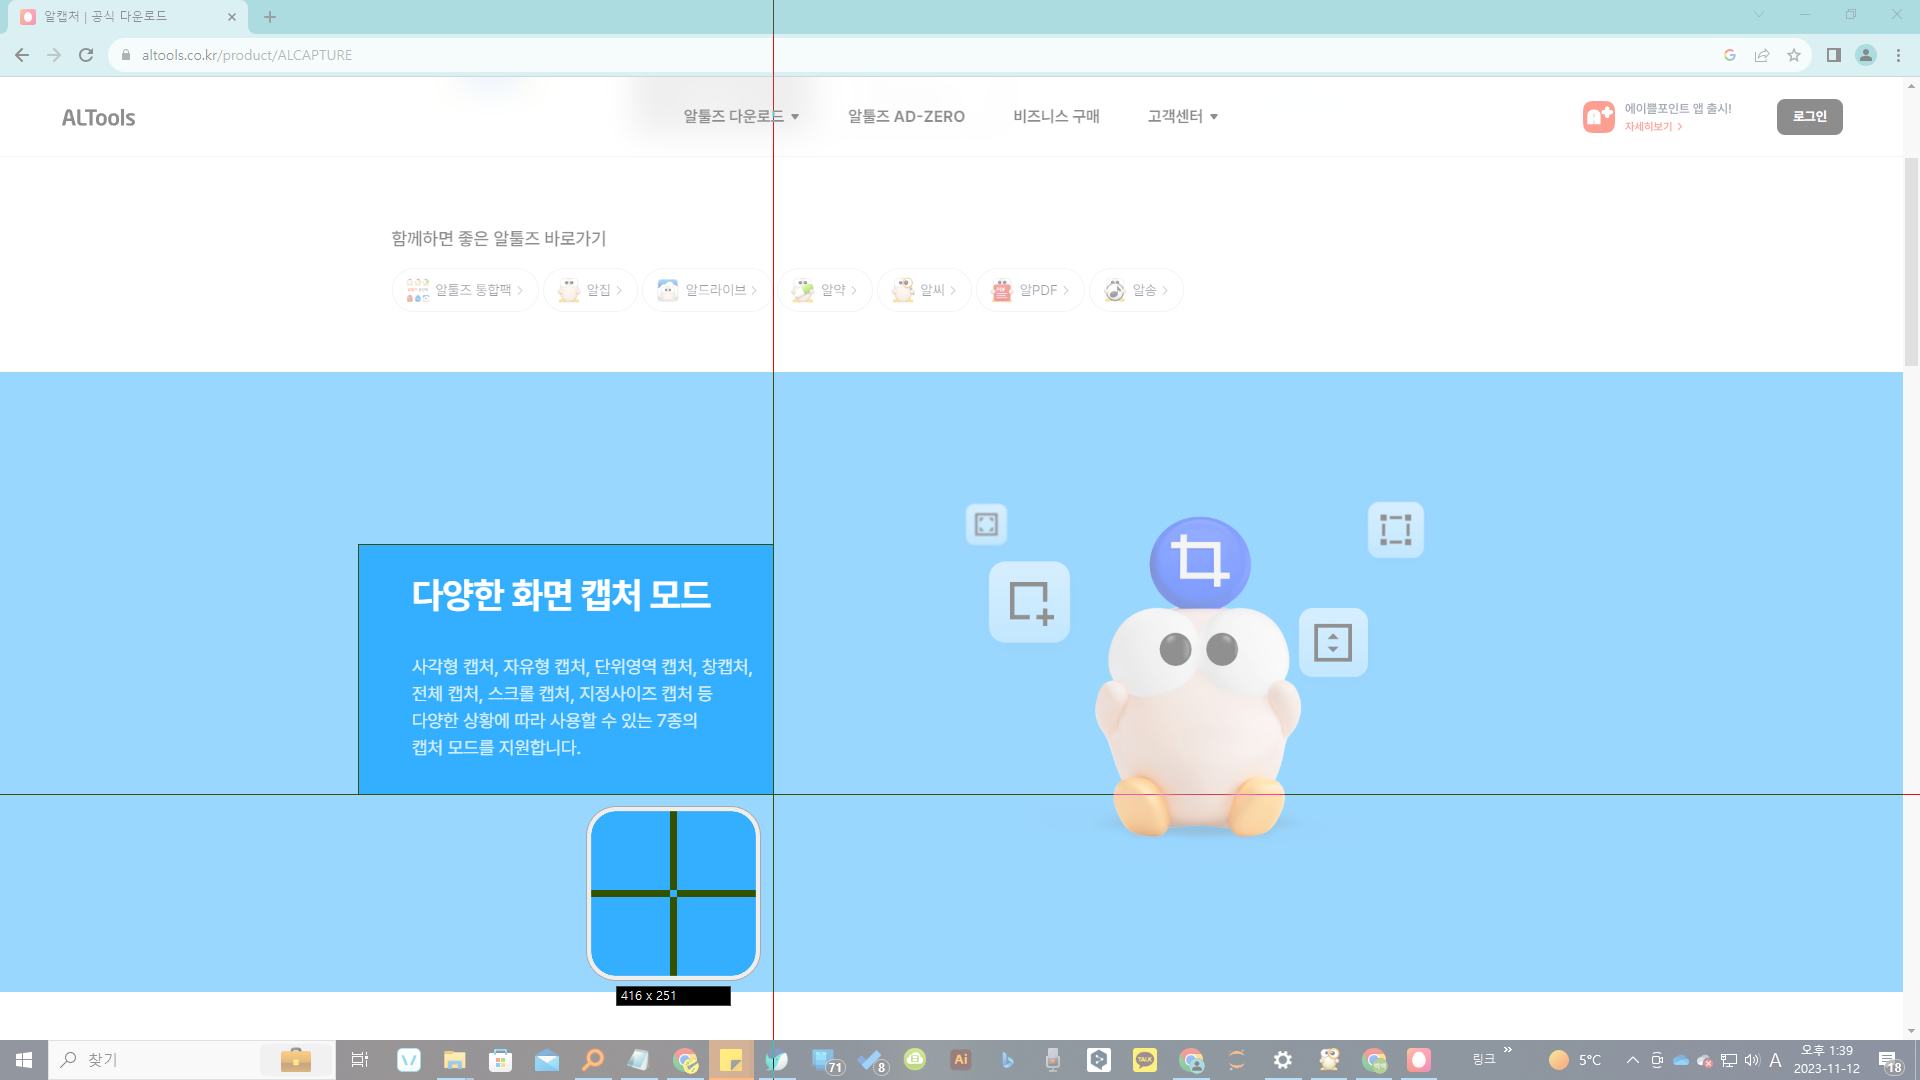
Task: Click the dashed-border region capture icon
Action: tap(1396, 529)
